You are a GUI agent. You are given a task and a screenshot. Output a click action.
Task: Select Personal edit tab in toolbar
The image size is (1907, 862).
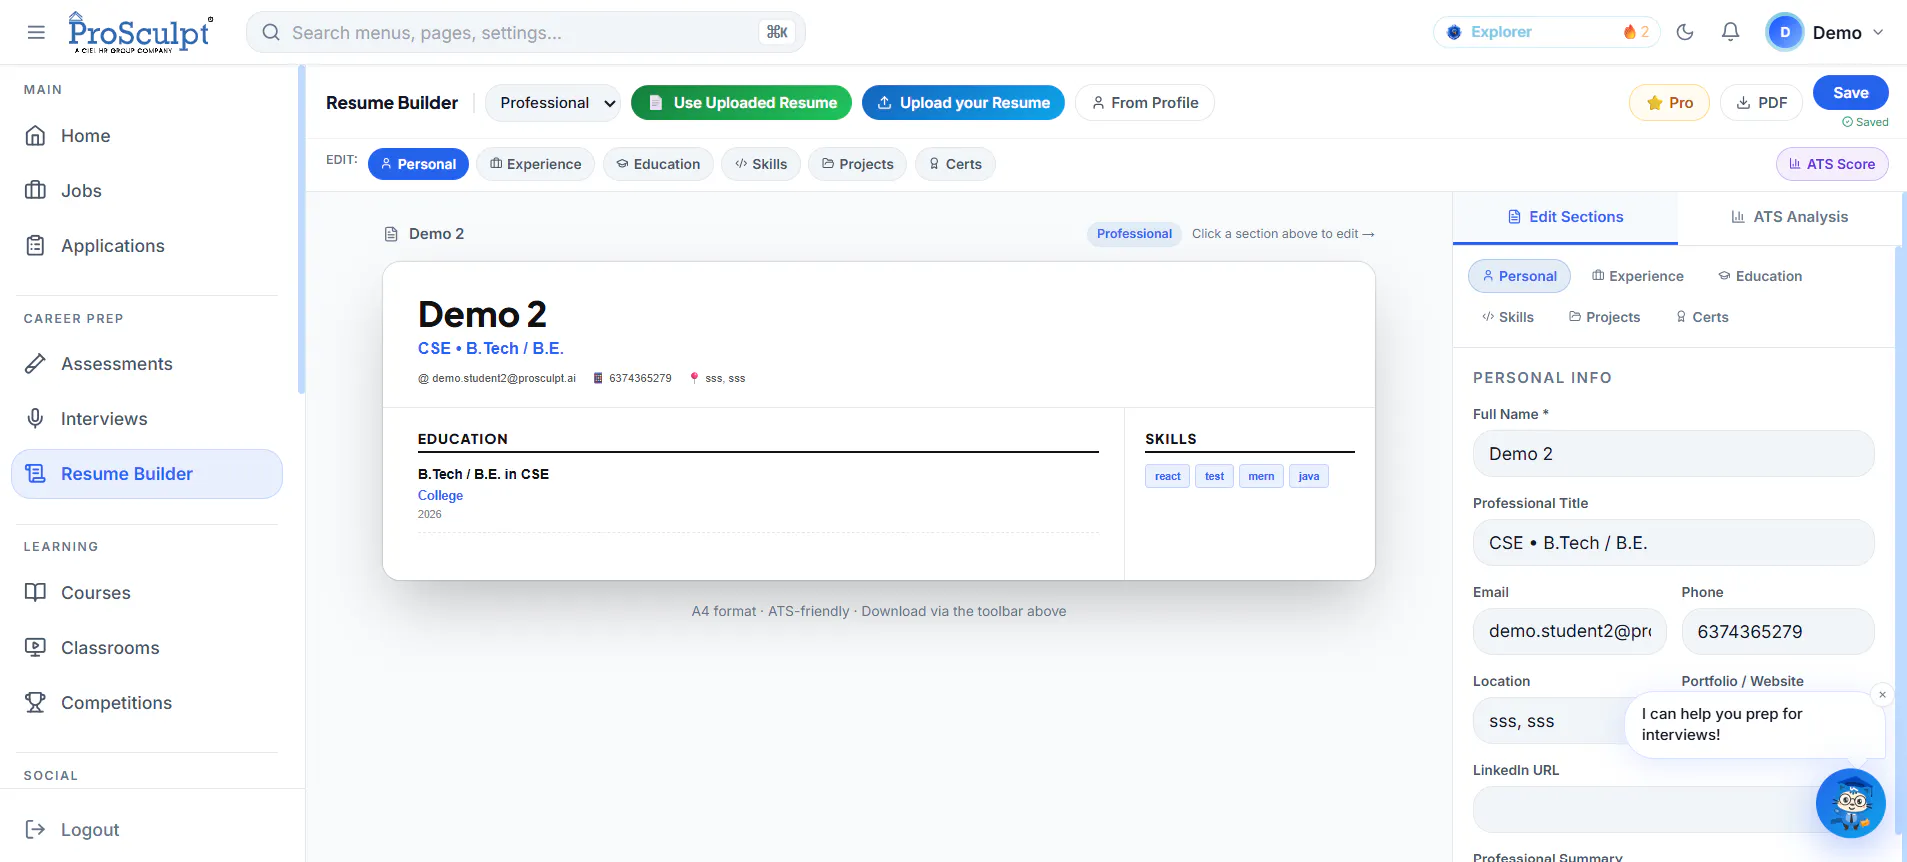[x=418, y=164]
